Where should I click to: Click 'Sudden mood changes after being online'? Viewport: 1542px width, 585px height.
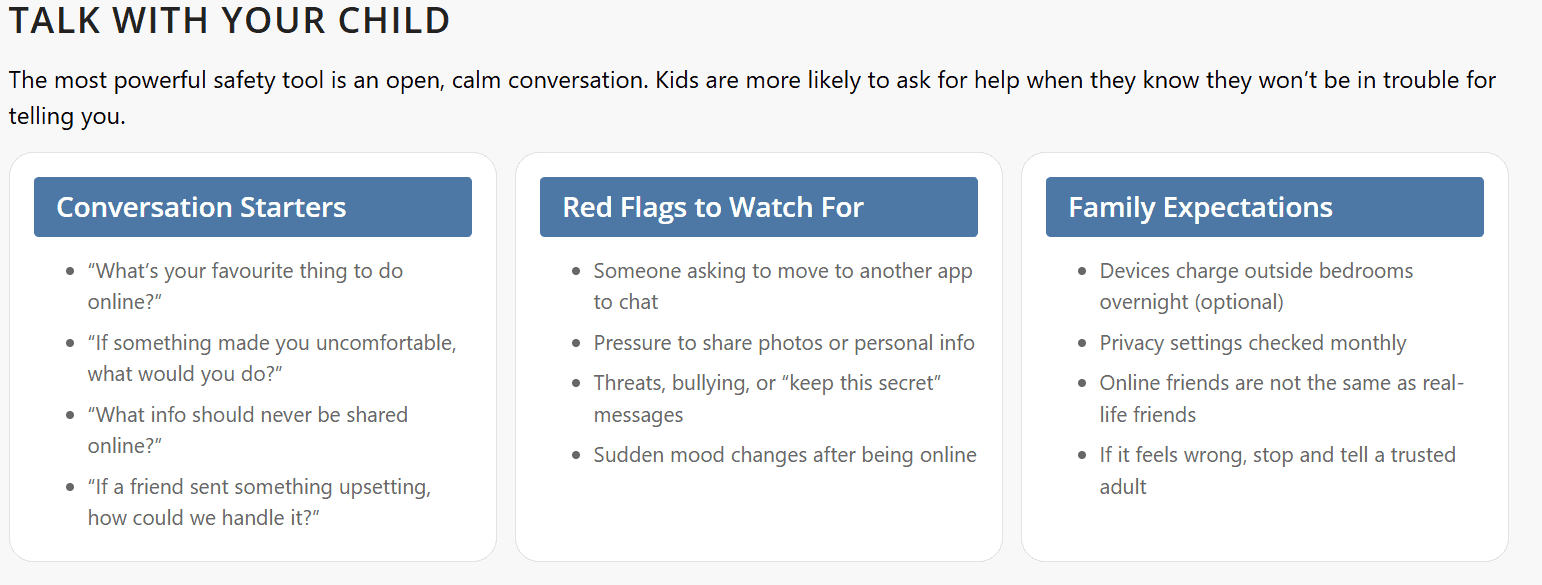point(785,455)
